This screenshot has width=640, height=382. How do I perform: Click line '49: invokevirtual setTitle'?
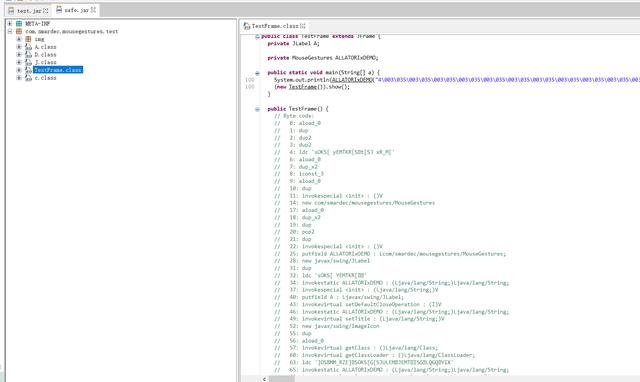click(x=359, y=319)
